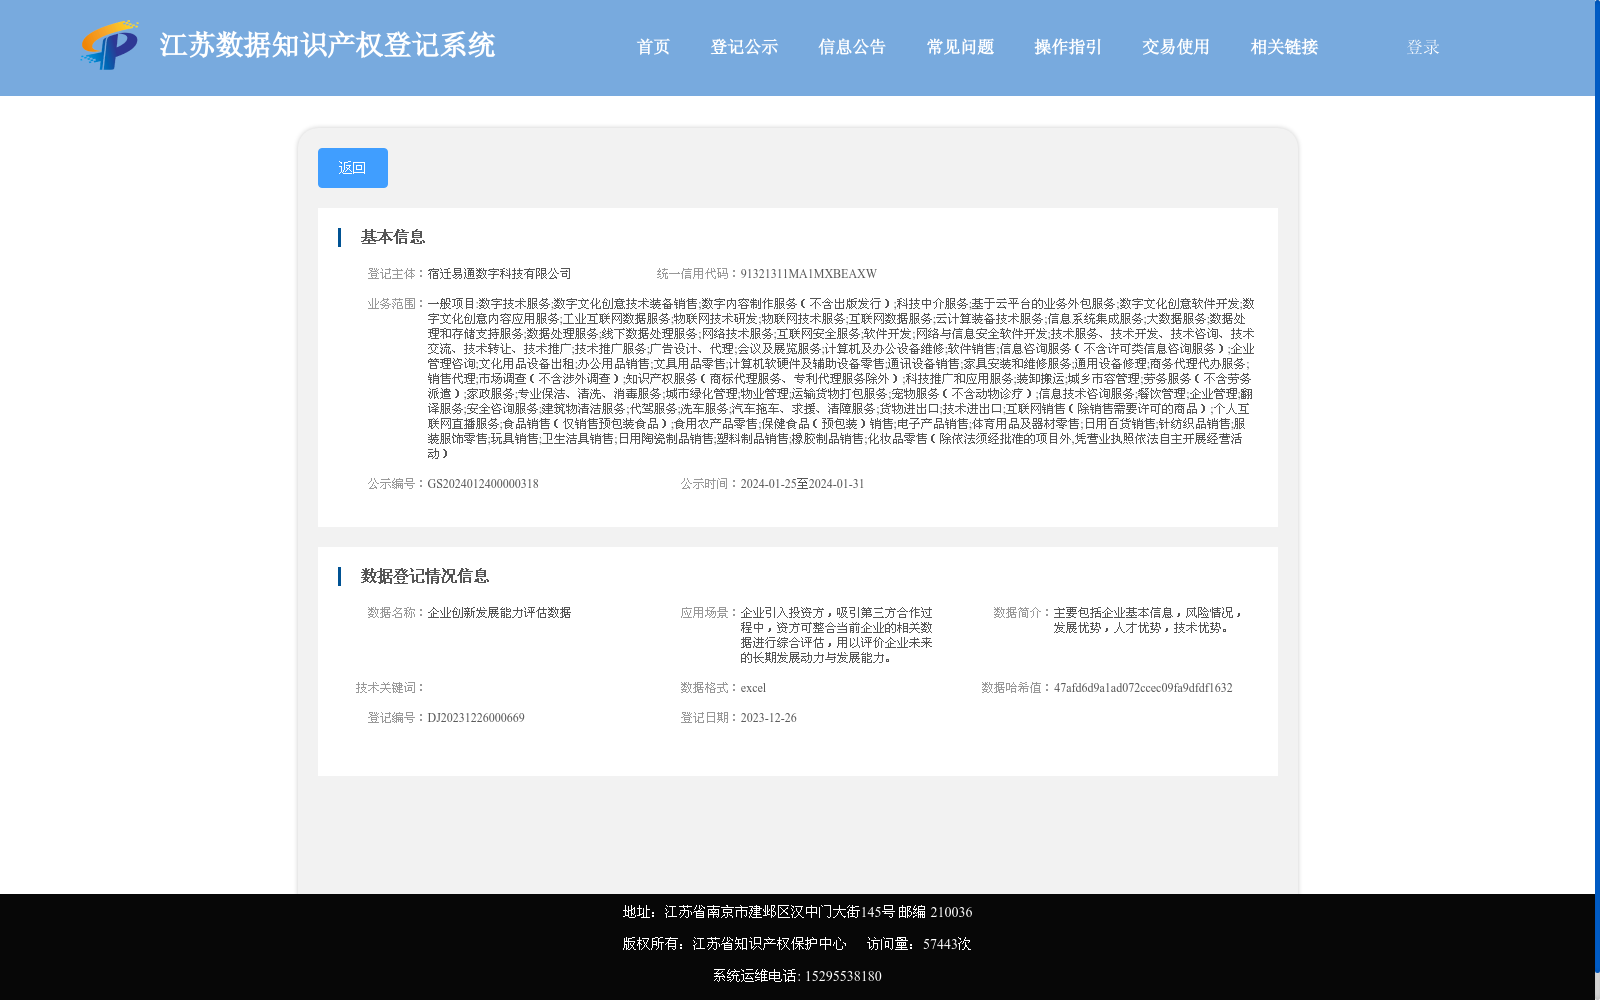The image size is (1600, 1000).
Task: Click the support phone 15295538180
Action: point(843,976)
